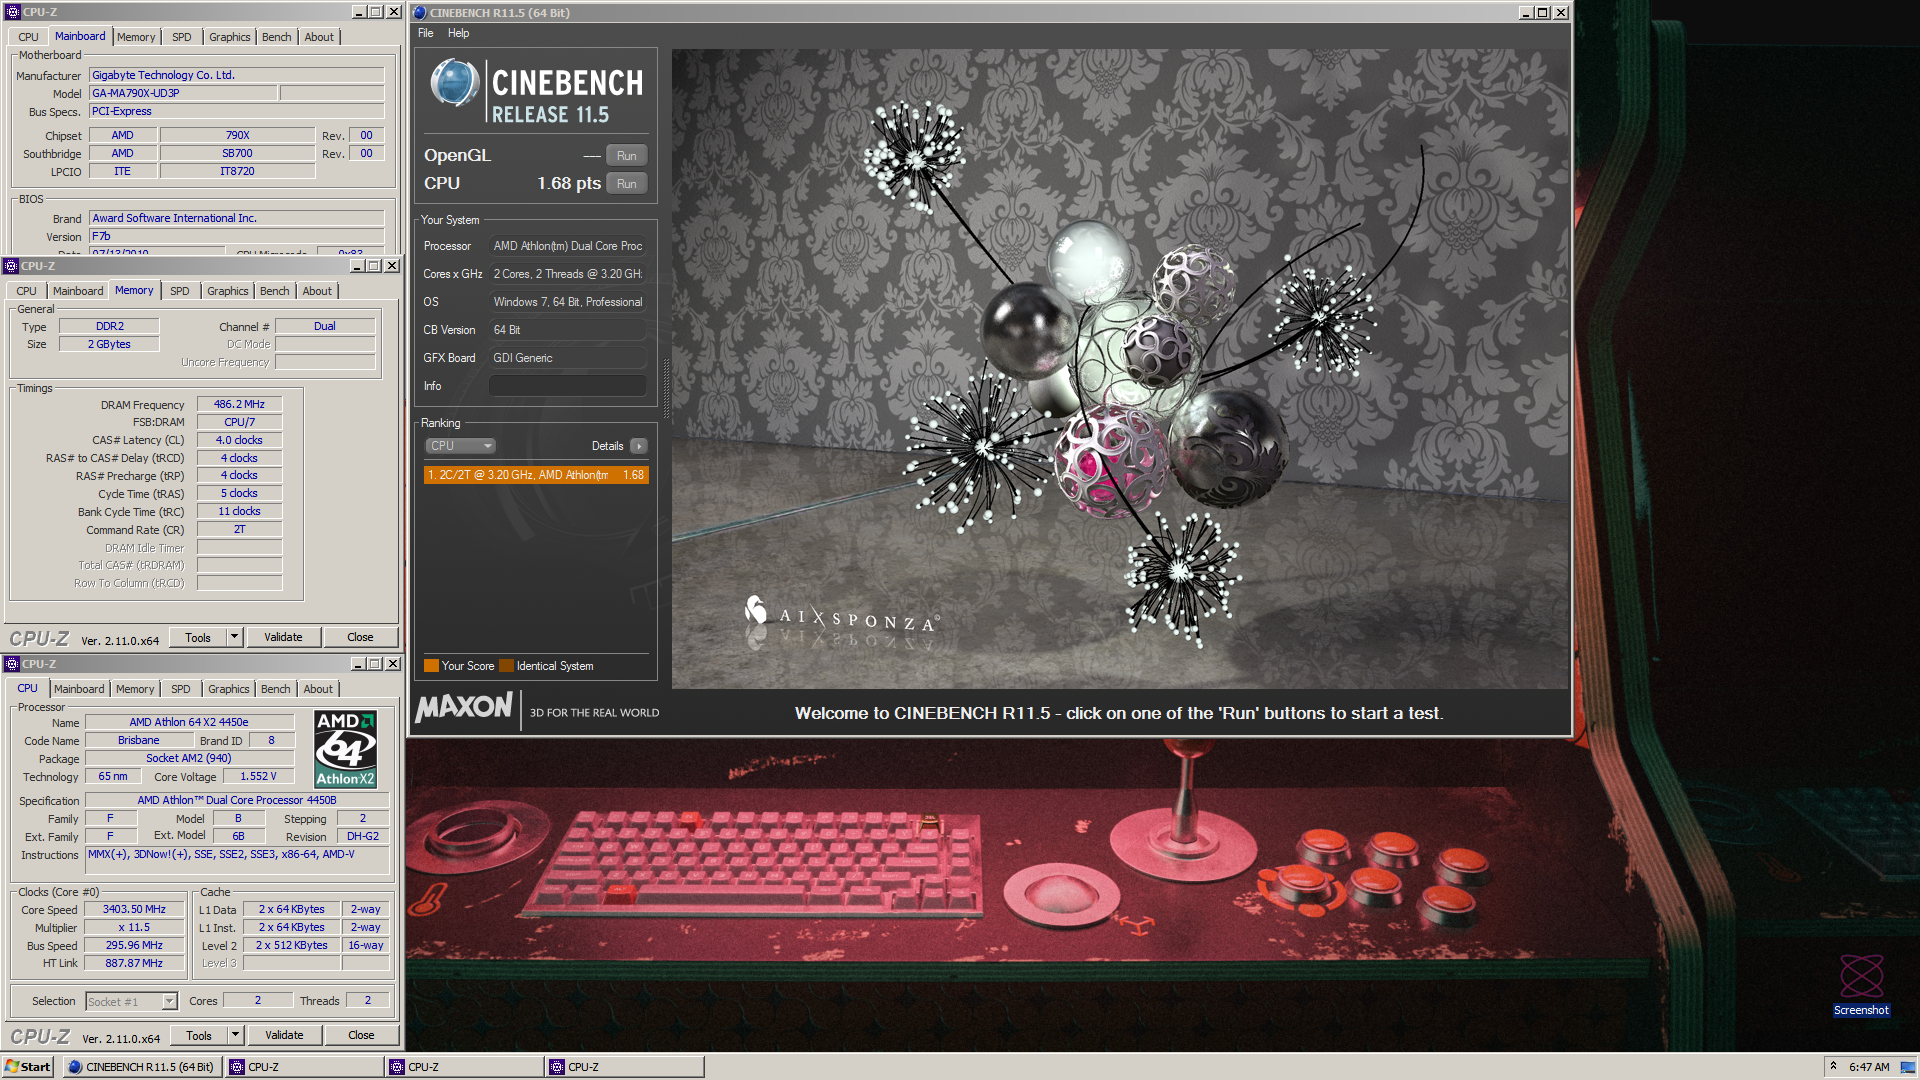Click the DRAM Frequency value 486.2 MHz

pyautogui.click(x=239, y=405)
